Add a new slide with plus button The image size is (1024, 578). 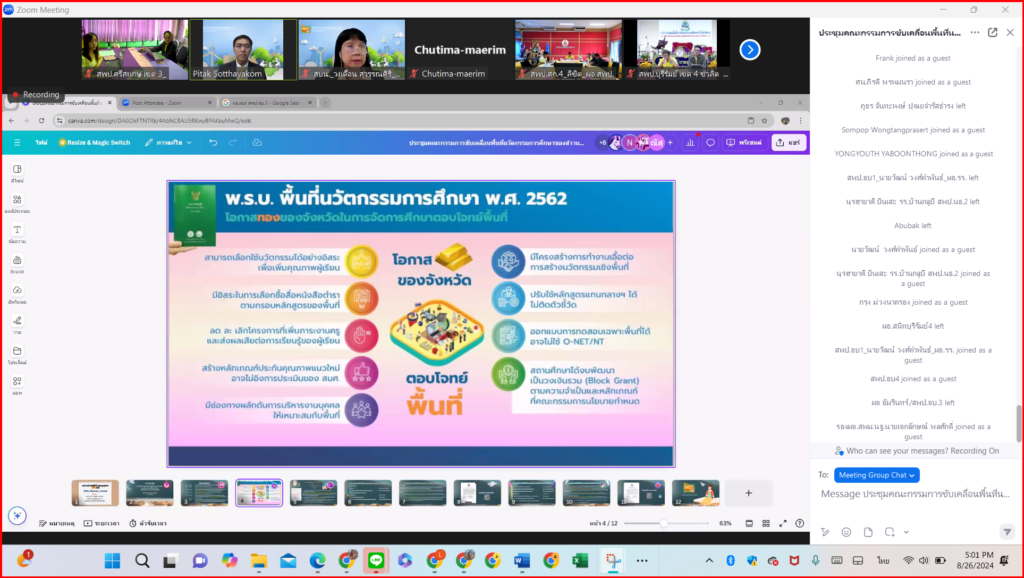748,492
